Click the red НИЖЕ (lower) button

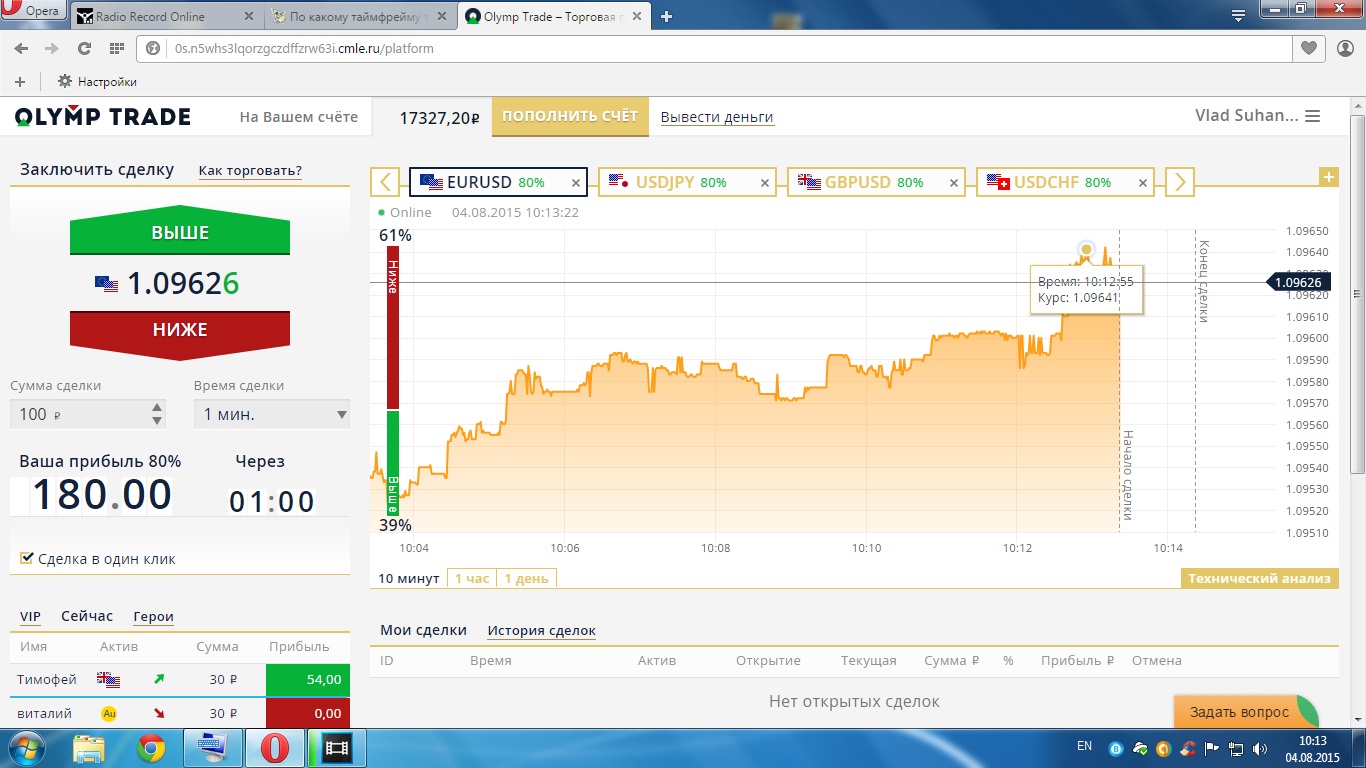180,330
